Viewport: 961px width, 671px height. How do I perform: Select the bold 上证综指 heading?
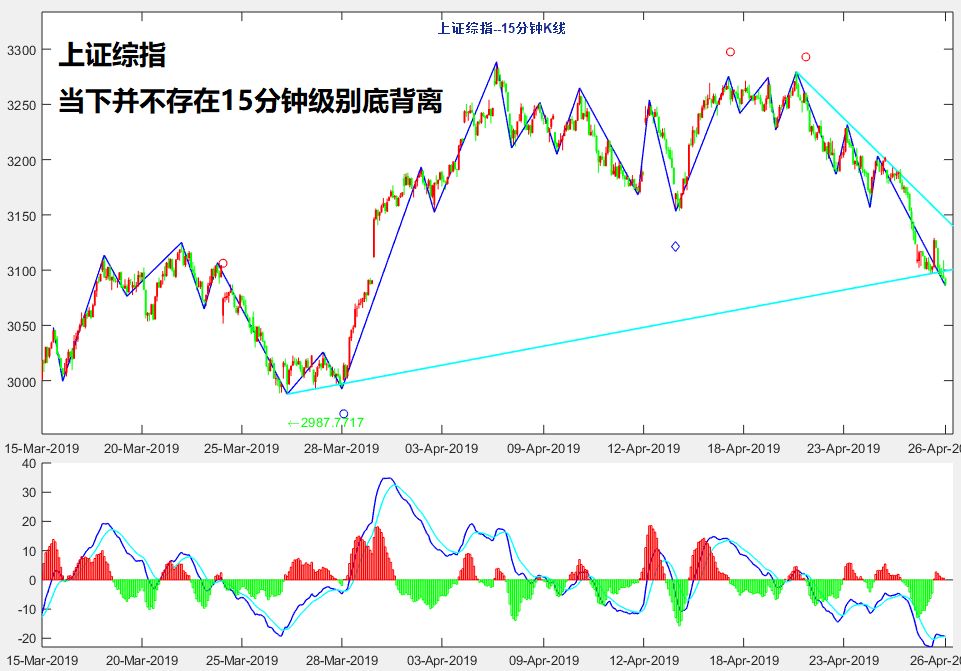(112, 55)
